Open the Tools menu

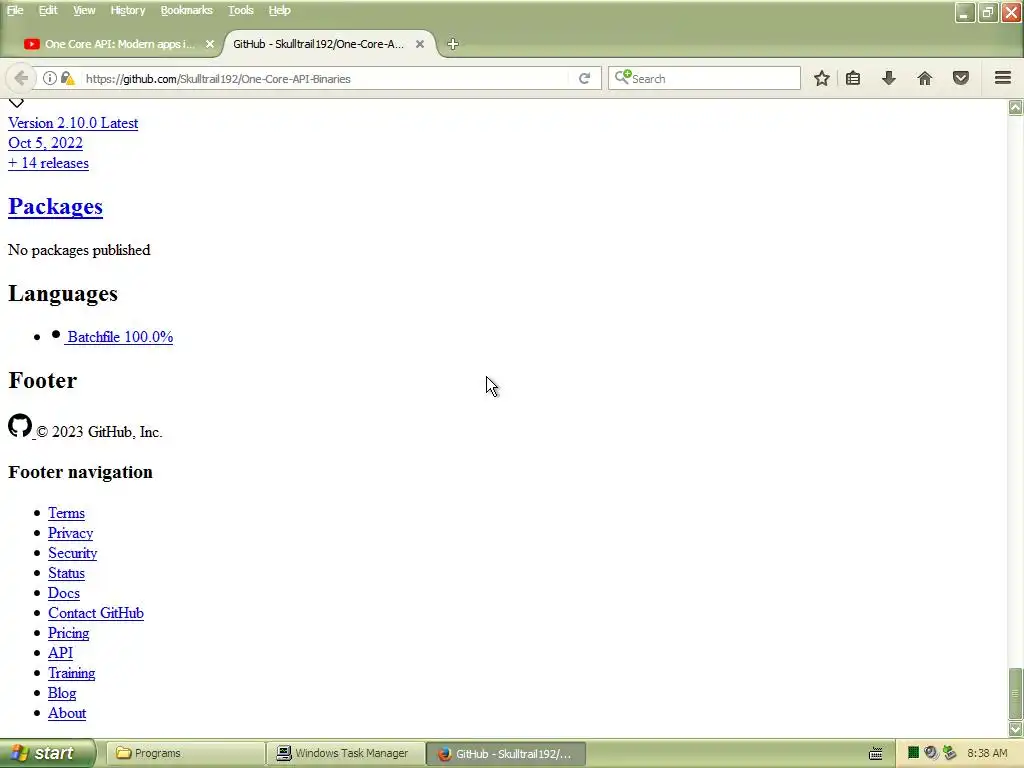point(240,10)
